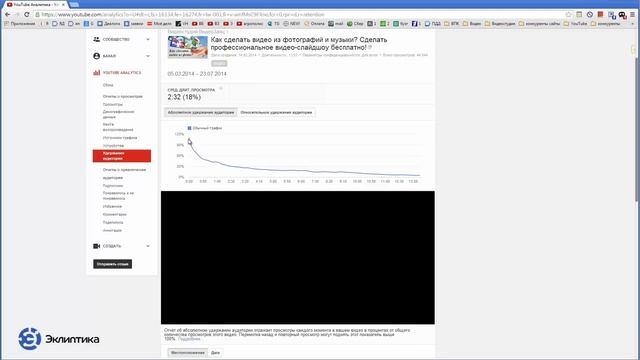
Task: Open Просмотры report in sidebar
Action: 113,104
